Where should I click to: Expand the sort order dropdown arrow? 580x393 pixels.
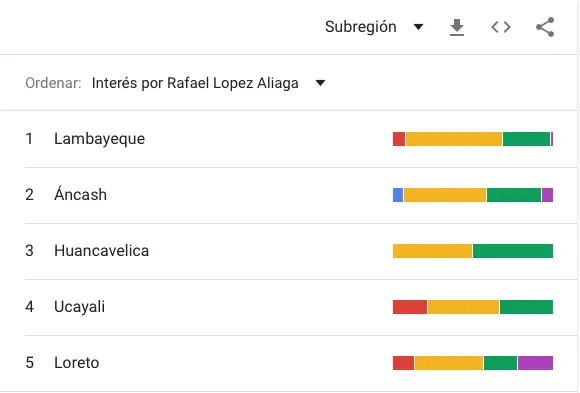tap(320, 83)
